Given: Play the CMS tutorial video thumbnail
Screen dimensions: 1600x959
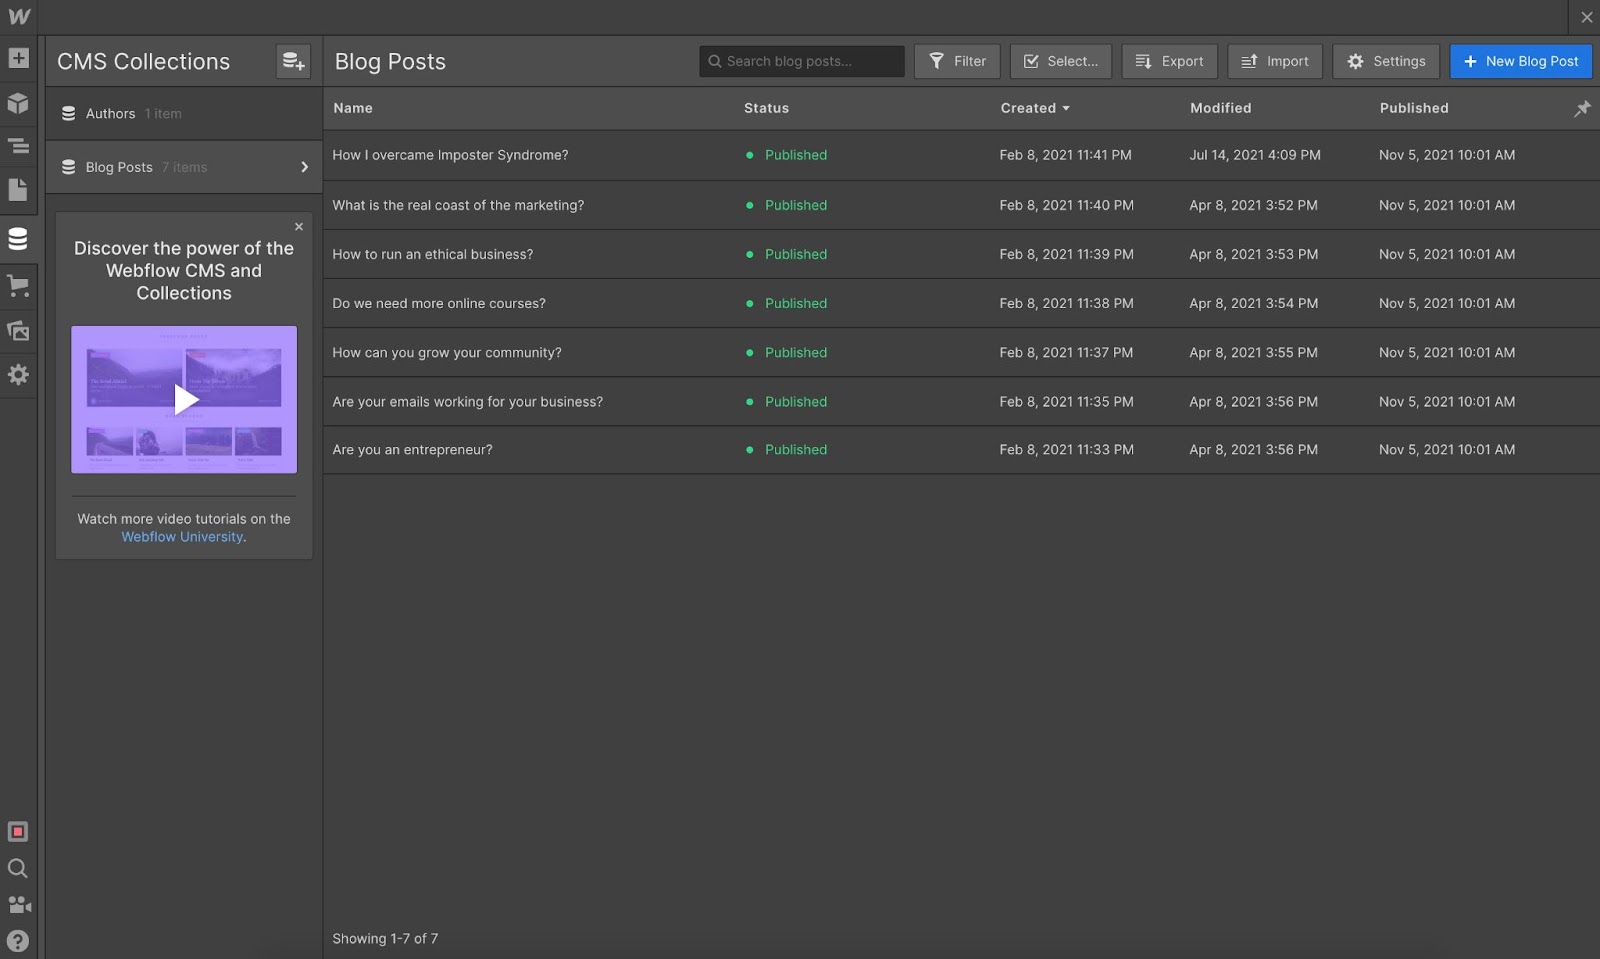Looking at the screenshot, I should coord(184,399).
